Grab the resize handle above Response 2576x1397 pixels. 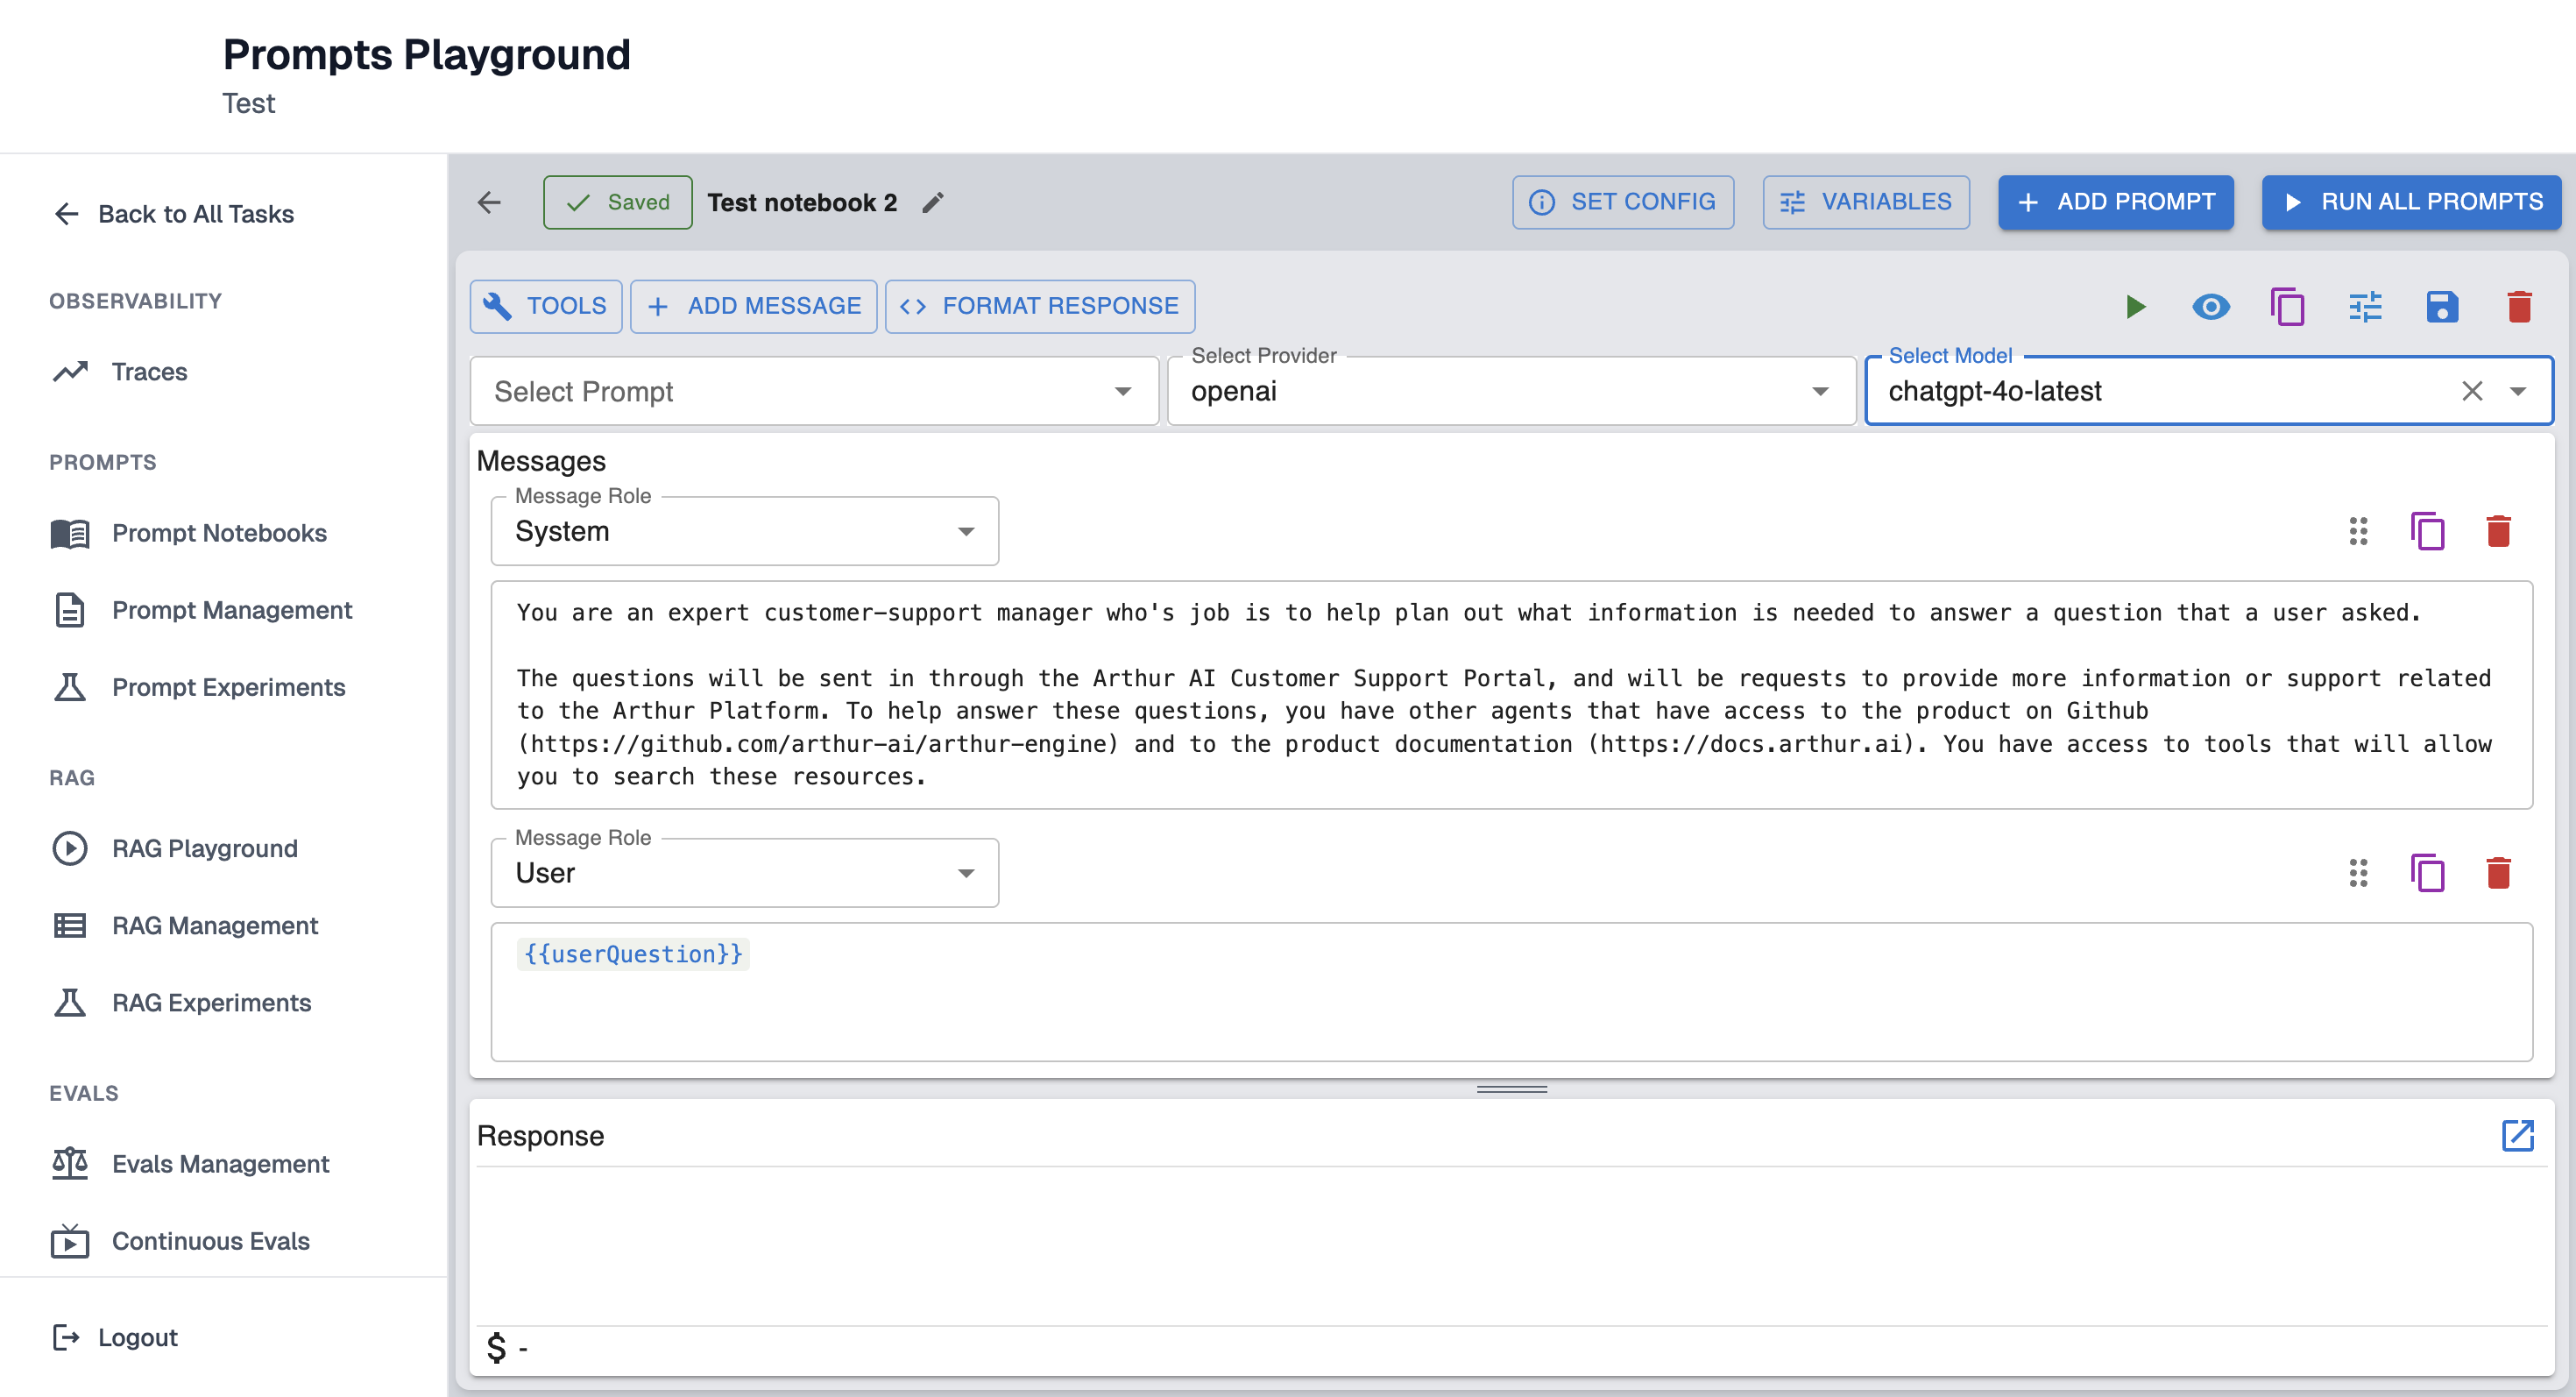(x=1511, y=1089)
